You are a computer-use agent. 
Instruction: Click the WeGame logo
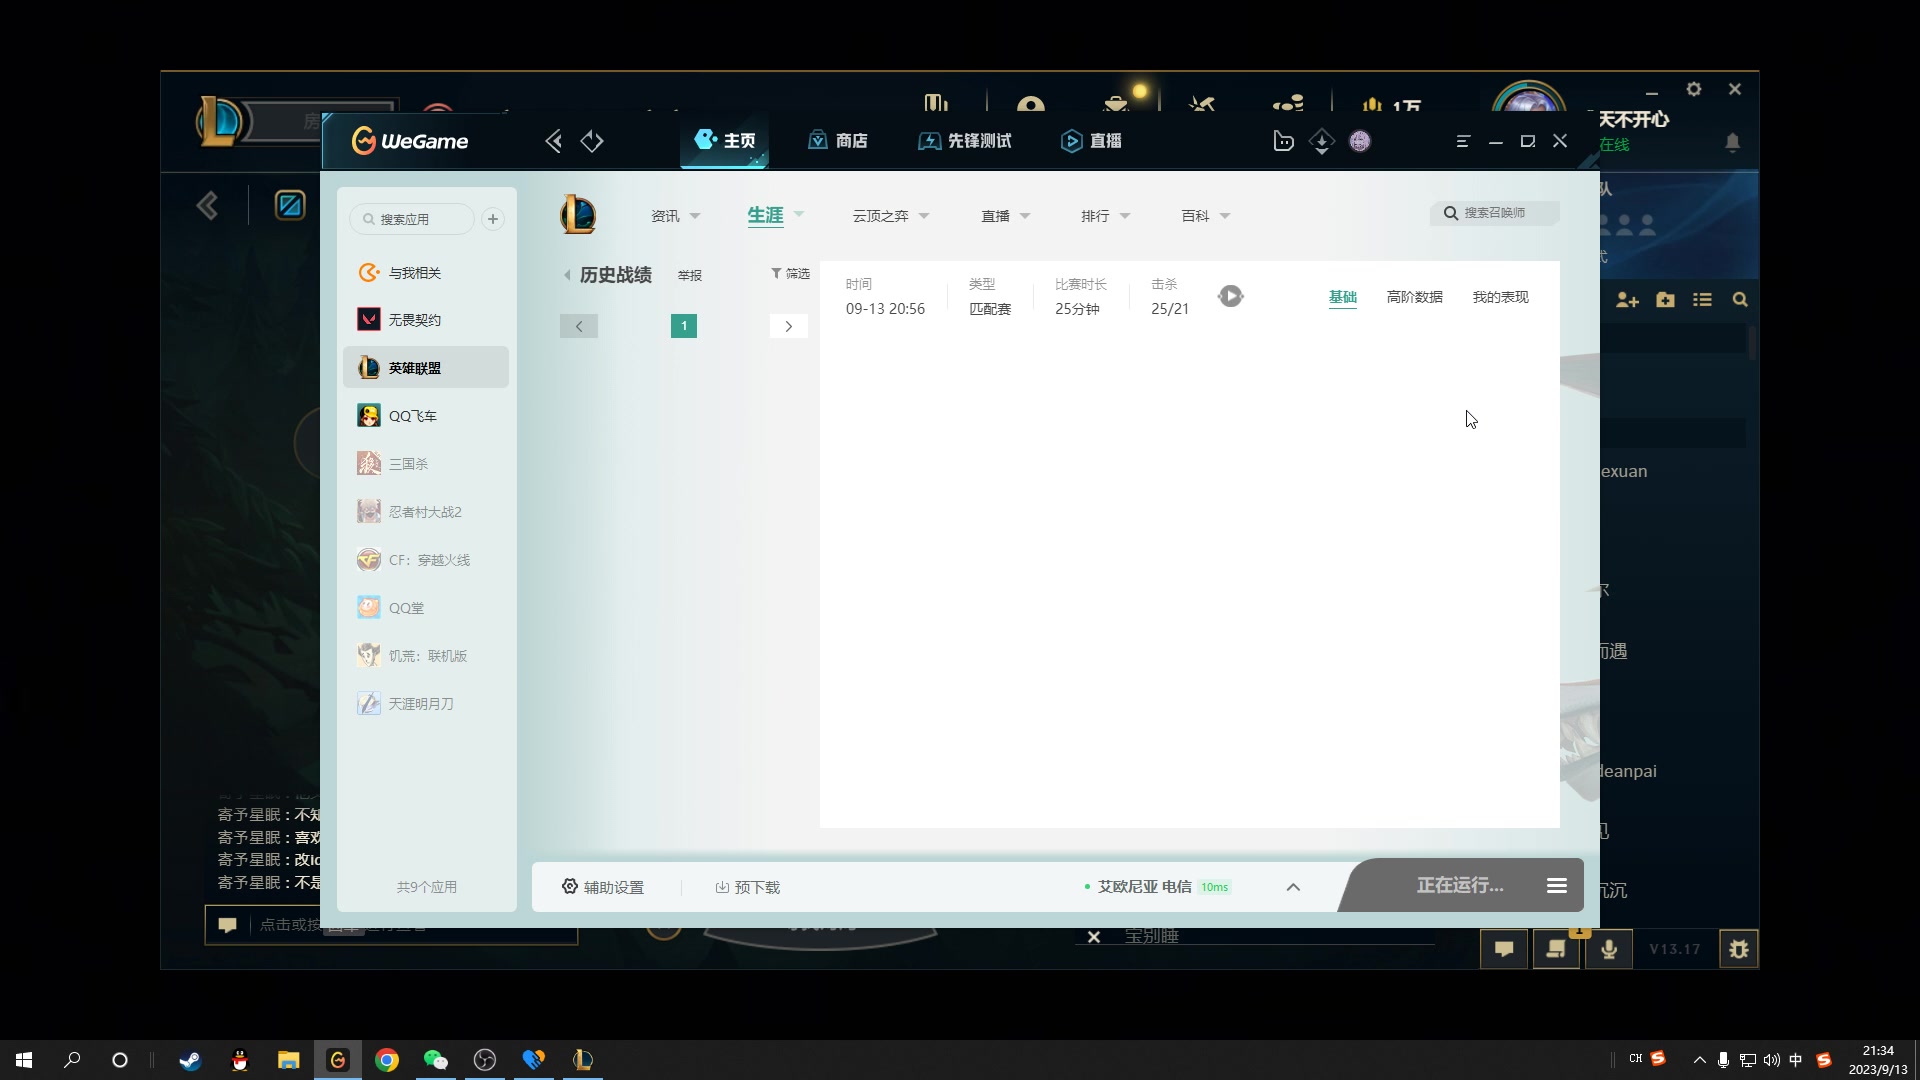click(410, 141)
